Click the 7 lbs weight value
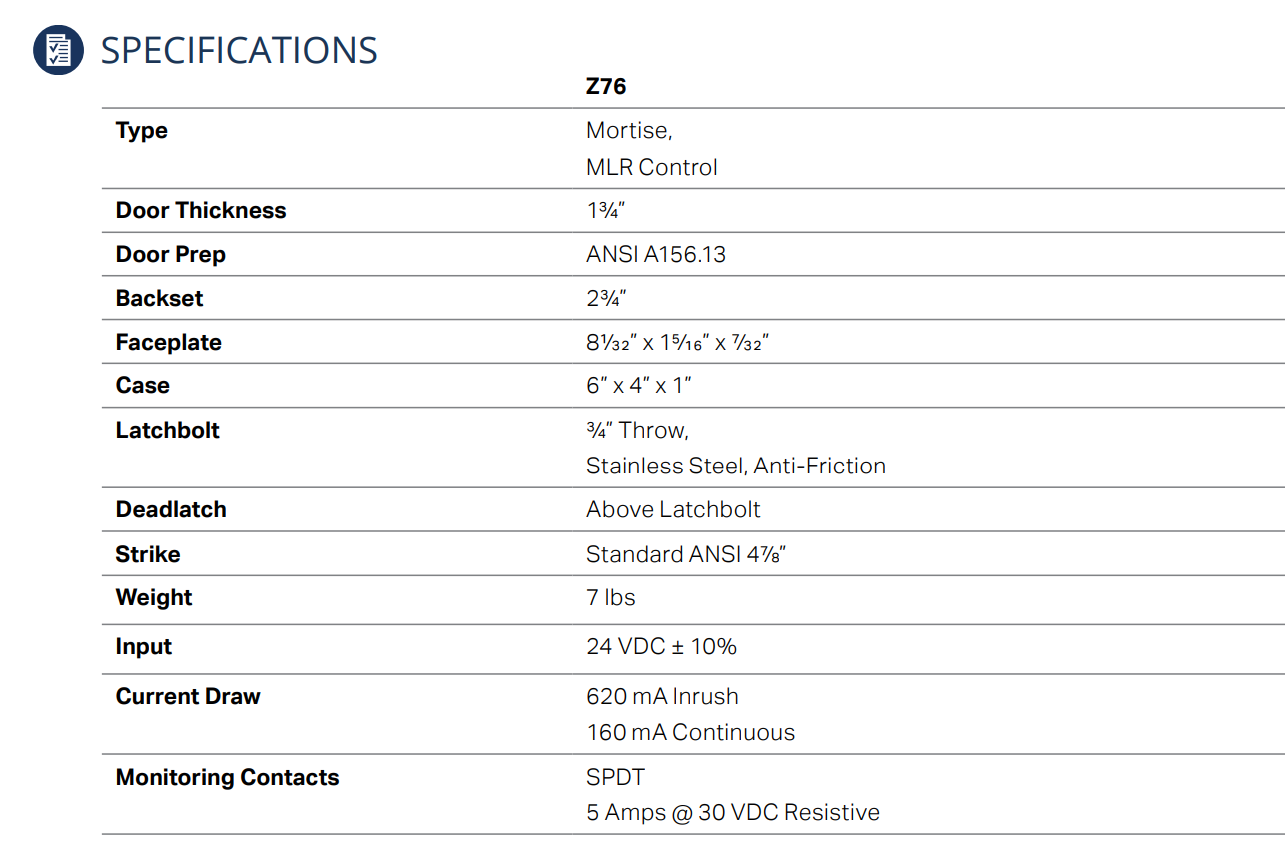 point(611,598)
